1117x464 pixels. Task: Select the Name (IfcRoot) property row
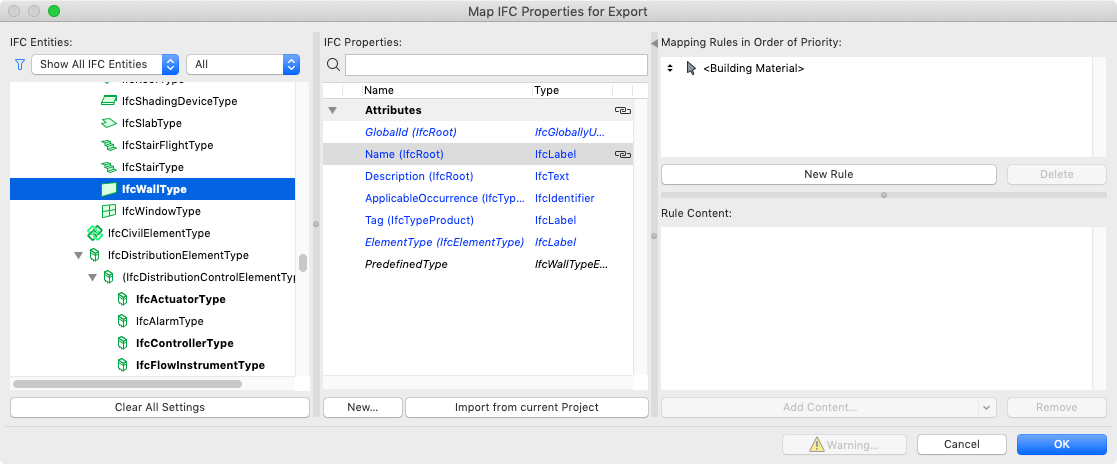point(478,155)
